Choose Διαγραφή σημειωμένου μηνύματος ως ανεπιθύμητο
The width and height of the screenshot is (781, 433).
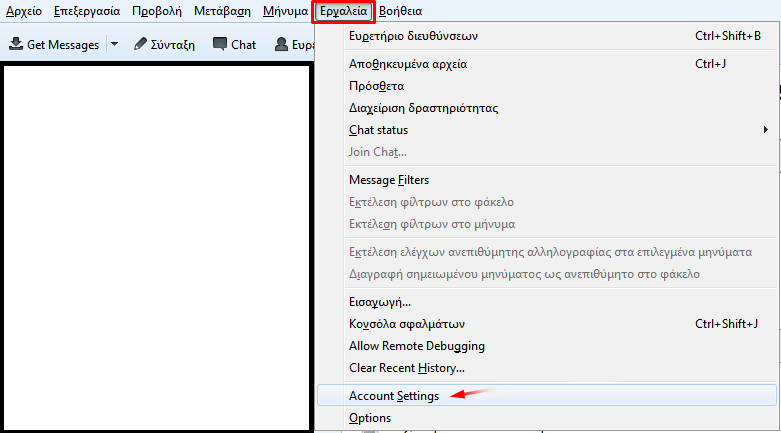pos(547,274)
